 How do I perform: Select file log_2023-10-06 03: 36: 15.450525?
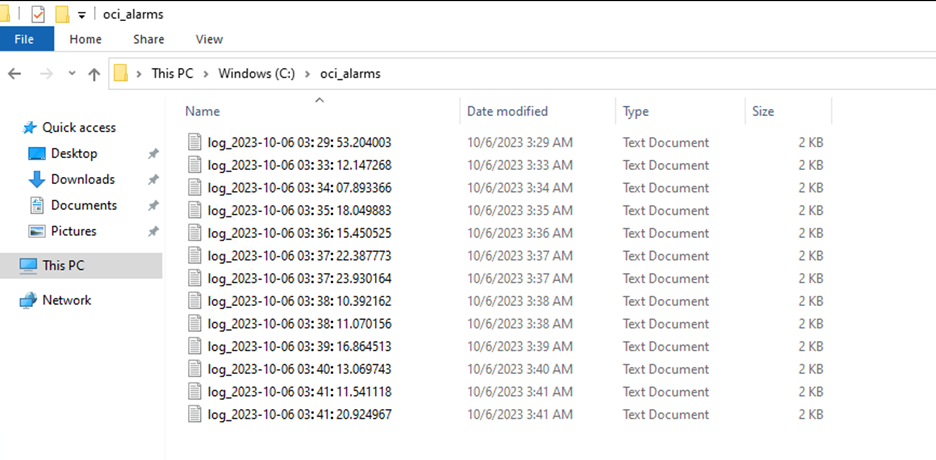[x=300, y=233]
